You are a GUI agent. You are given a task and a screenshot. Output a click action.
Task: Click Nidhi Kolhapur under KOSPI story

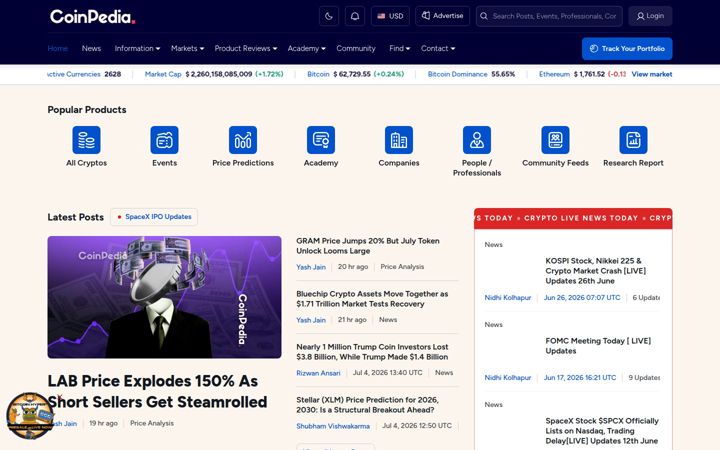click(508, 298)
